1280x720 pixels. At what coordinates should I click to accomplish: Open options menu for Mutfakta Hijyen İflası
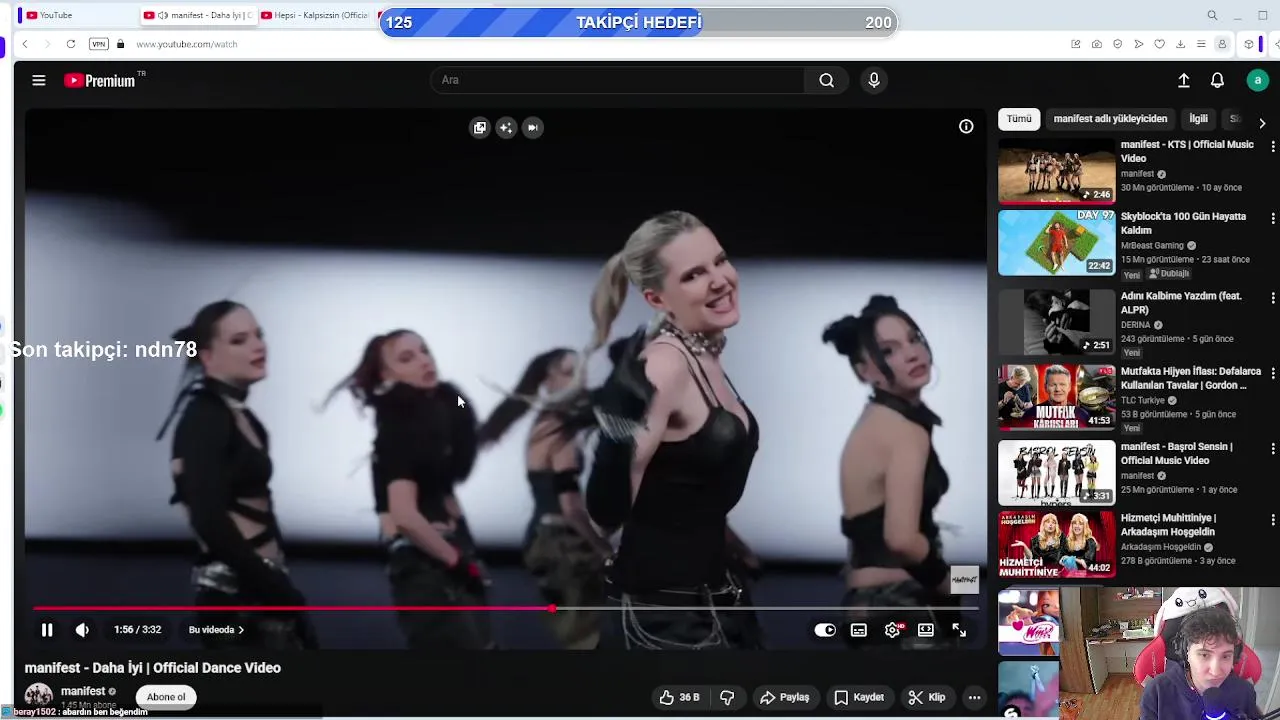[x=1272, y=373]
